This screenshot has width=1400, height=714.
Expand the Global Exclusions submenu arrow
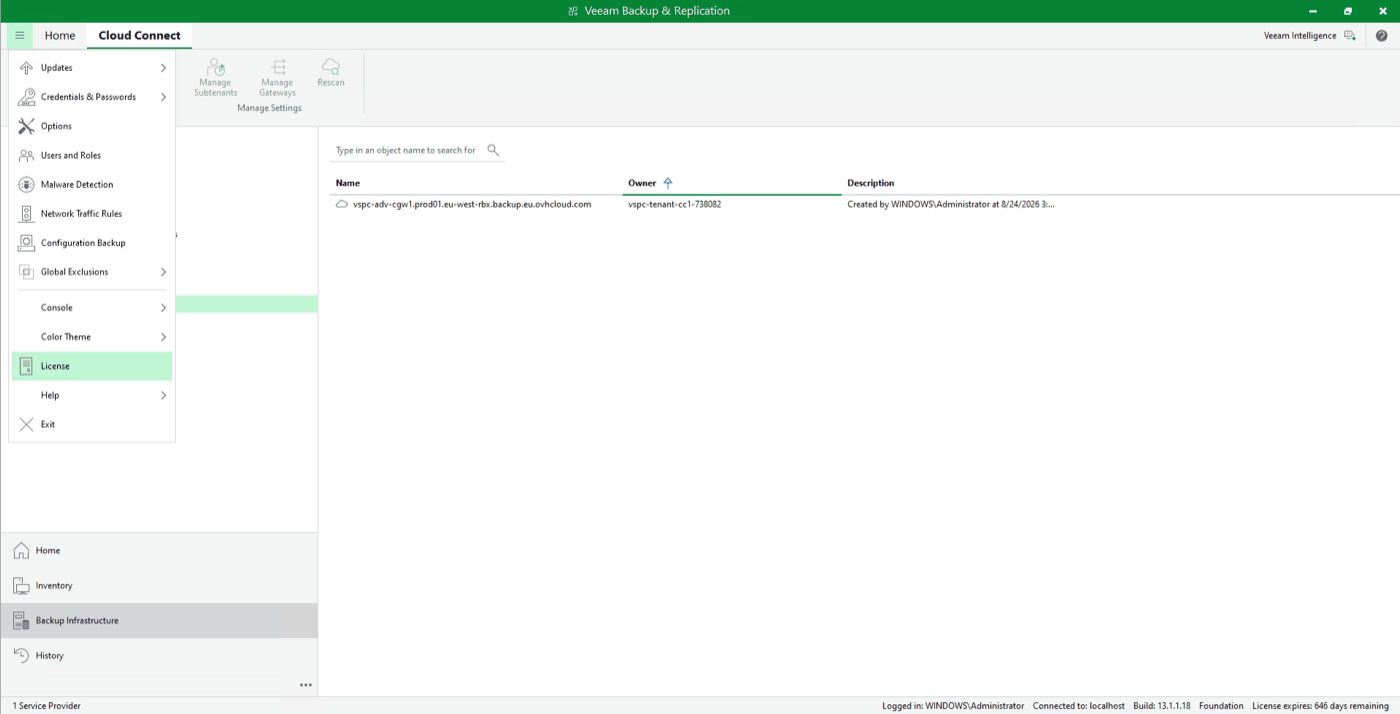[163, 272]
